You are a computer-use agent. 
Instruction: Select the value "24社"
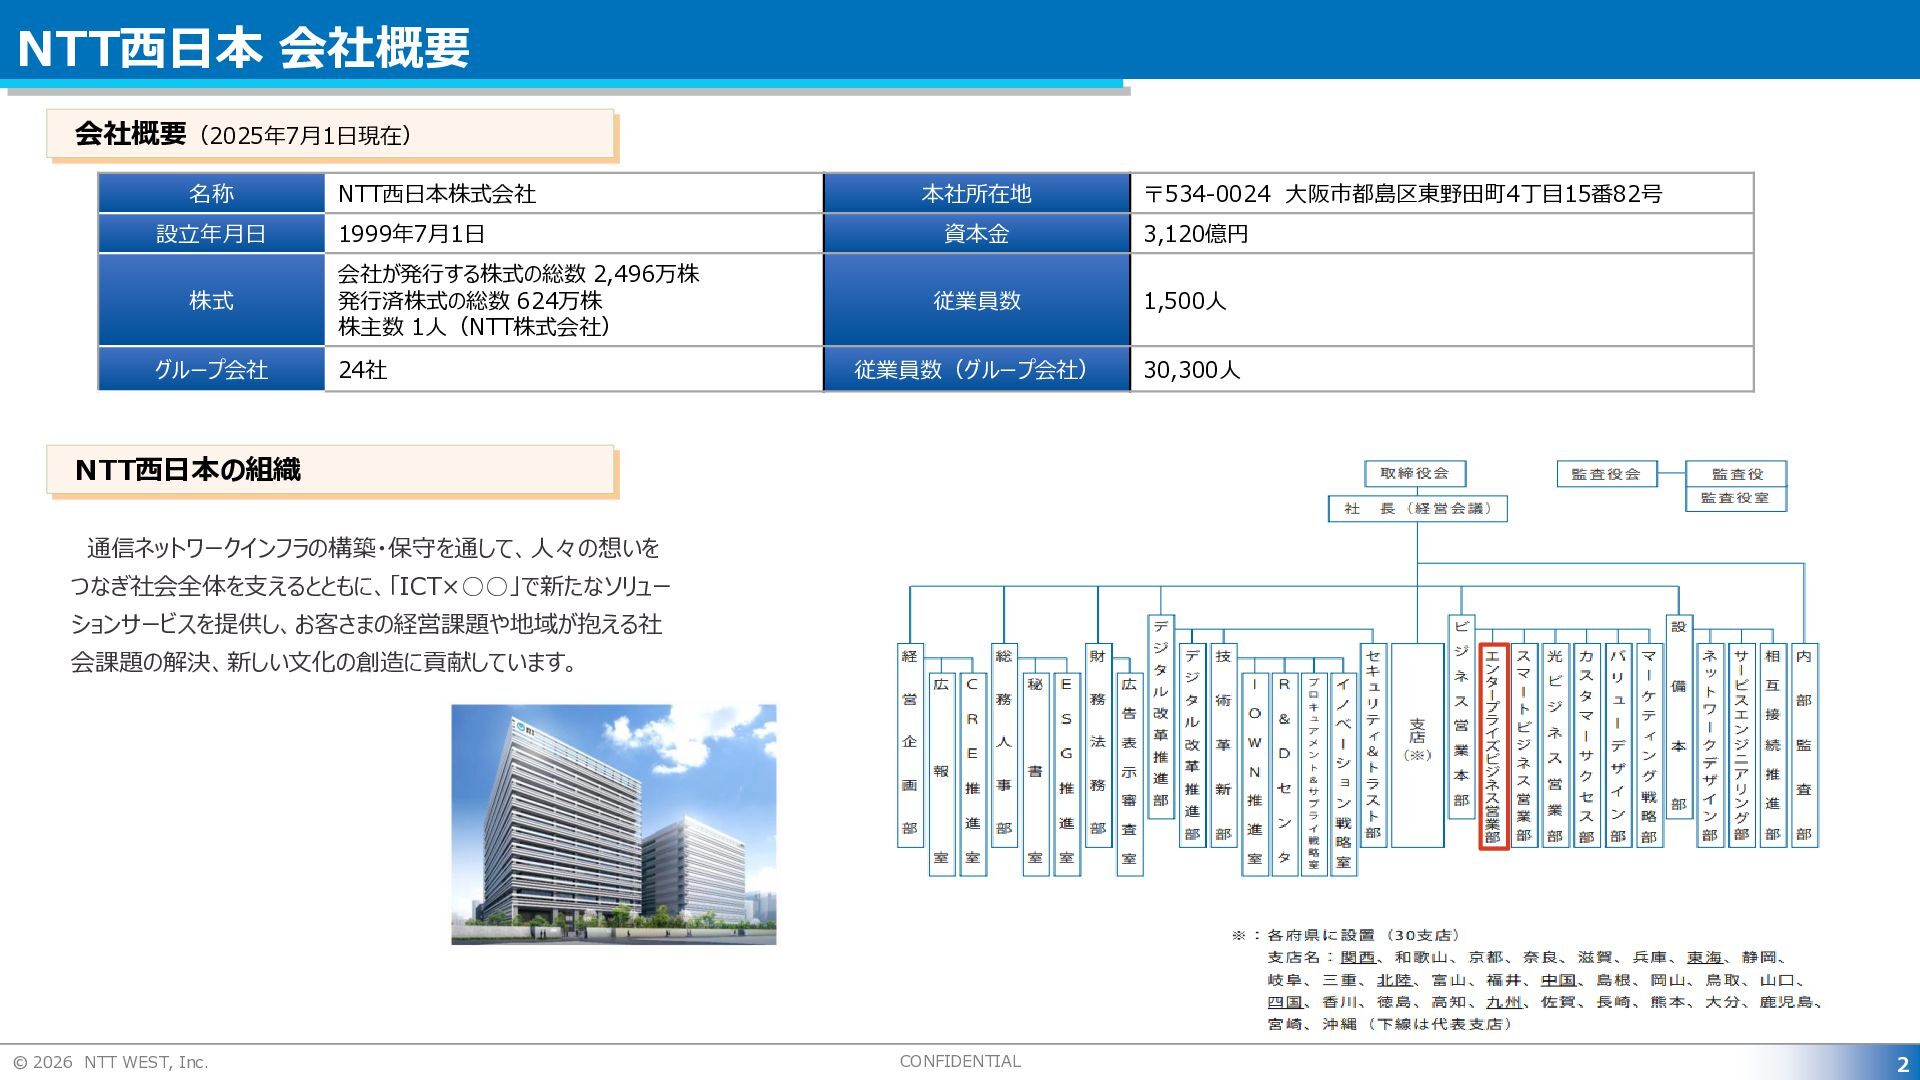point(362,370)
